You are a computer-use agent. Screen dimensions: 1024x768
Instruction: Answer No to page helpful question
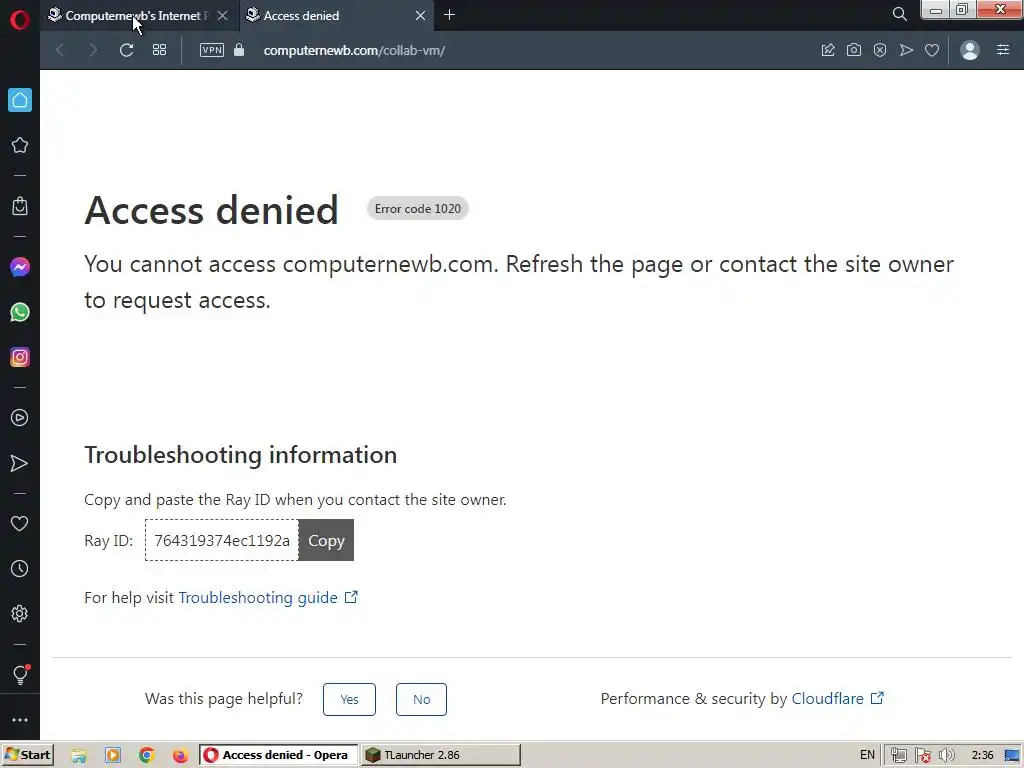coord(421,699)
